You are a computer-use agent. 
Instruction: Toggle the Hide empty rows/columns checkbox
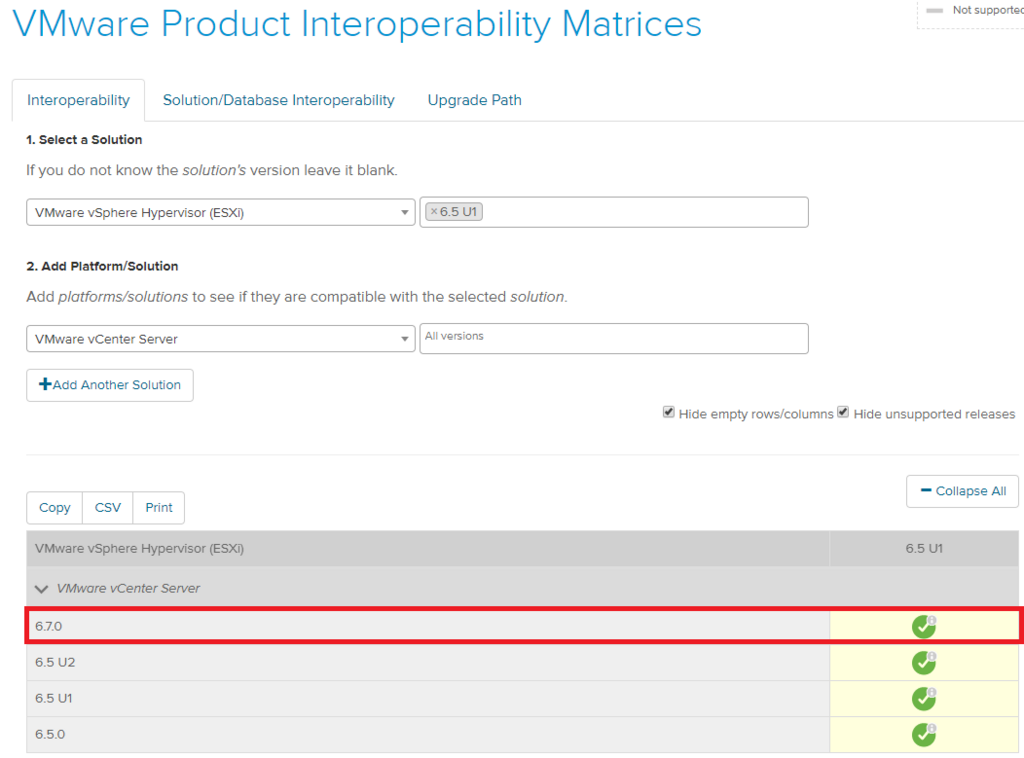(669, 412)
